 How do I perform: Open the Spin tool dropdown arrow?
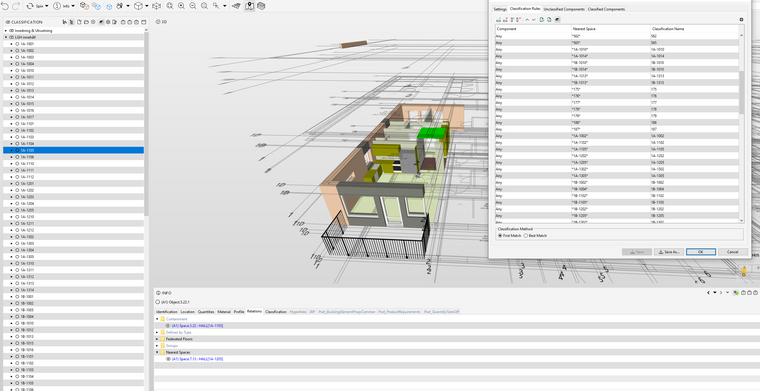click(47, 6)
